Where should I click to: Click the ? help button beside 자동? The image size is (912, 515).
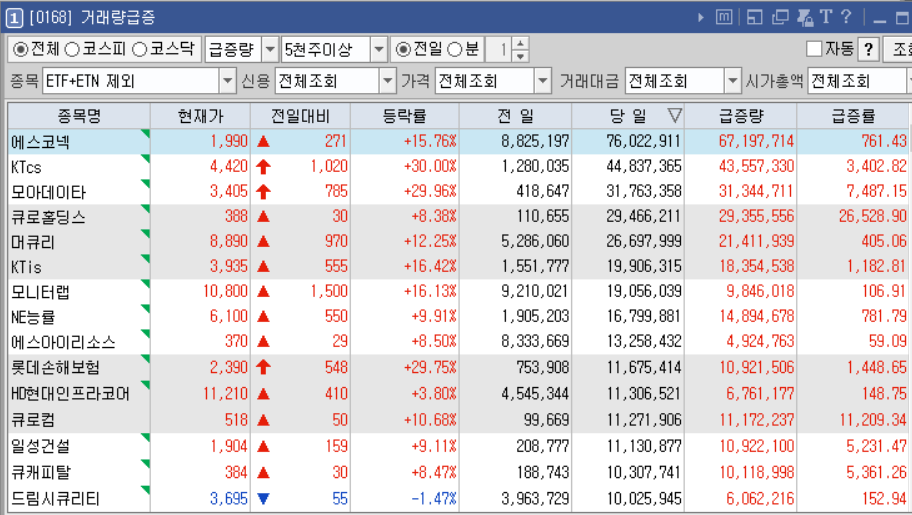[868, 49]
